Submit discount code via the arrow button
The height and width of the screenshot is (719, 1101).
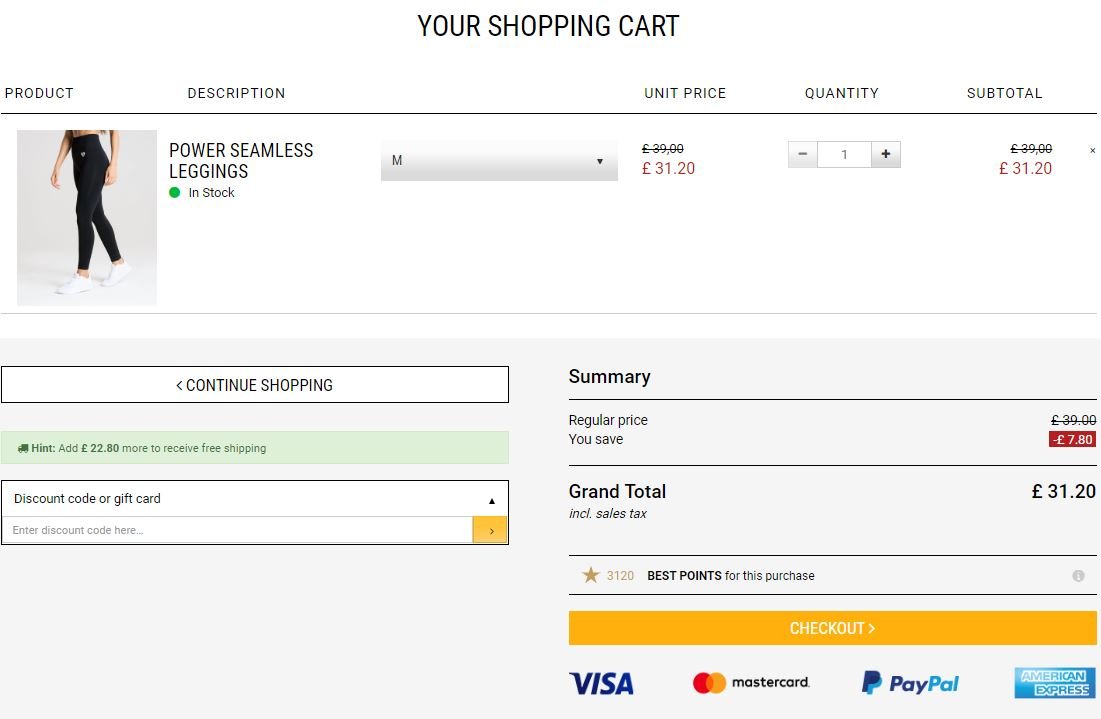489,529
